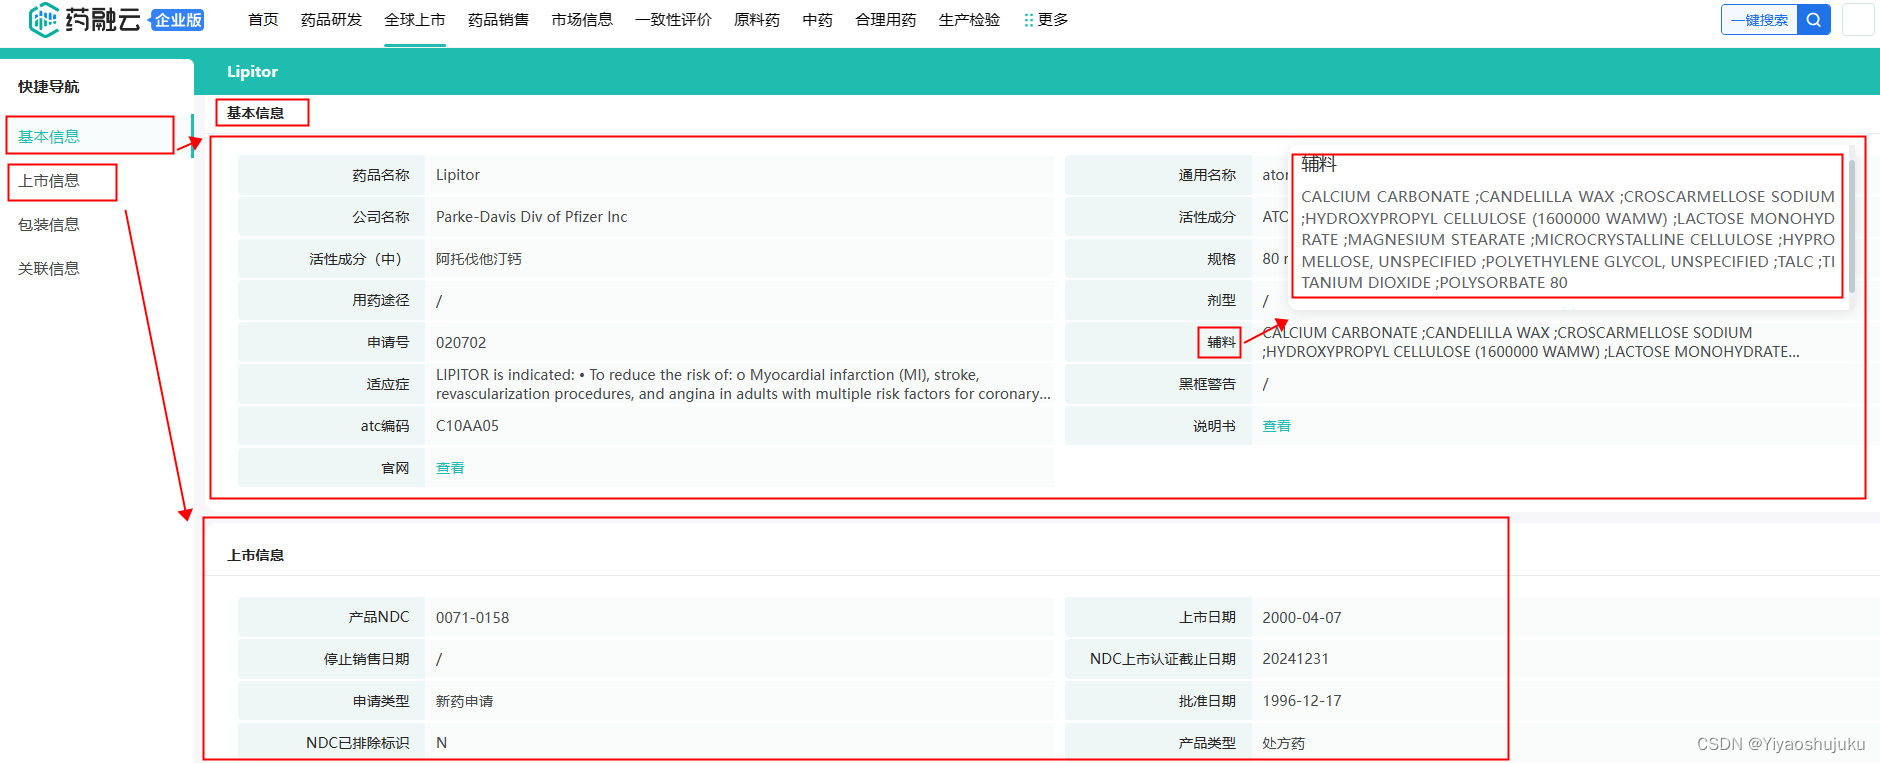Open 原料药 menu
This screenshot has width=1880, height=763.
coord(757,20)
